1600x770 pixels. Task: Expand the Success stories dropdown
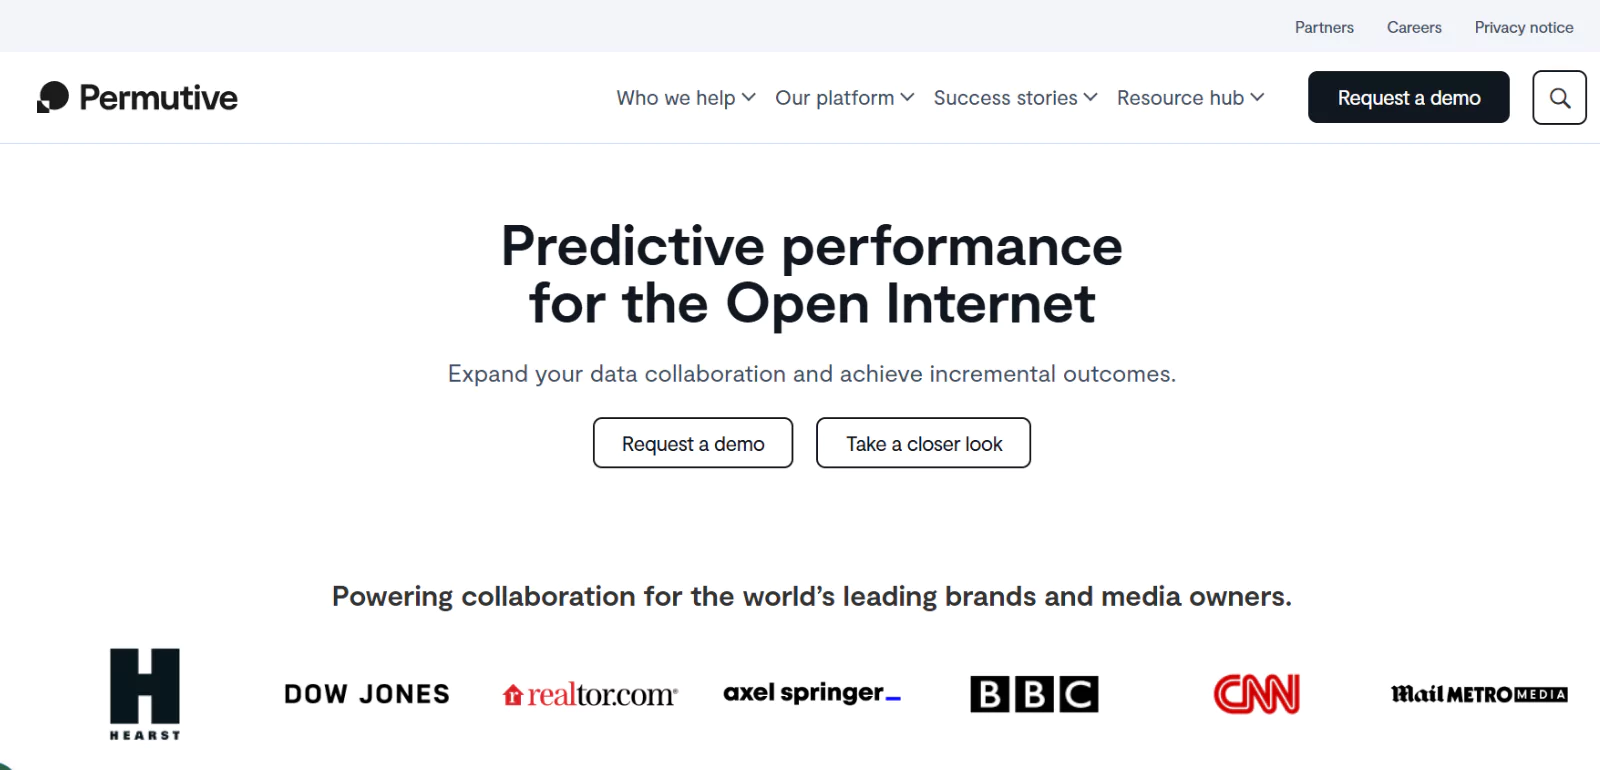pyautogui.click(x=1014, y=97)
